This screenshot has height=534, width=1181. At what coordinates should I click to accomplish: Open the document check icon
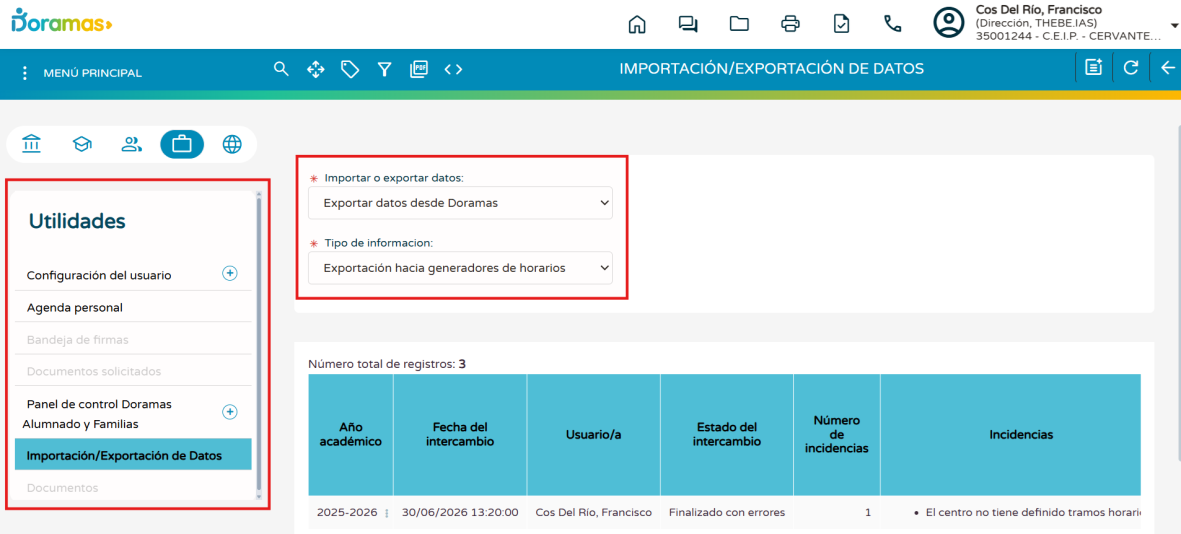pos(841,24)
